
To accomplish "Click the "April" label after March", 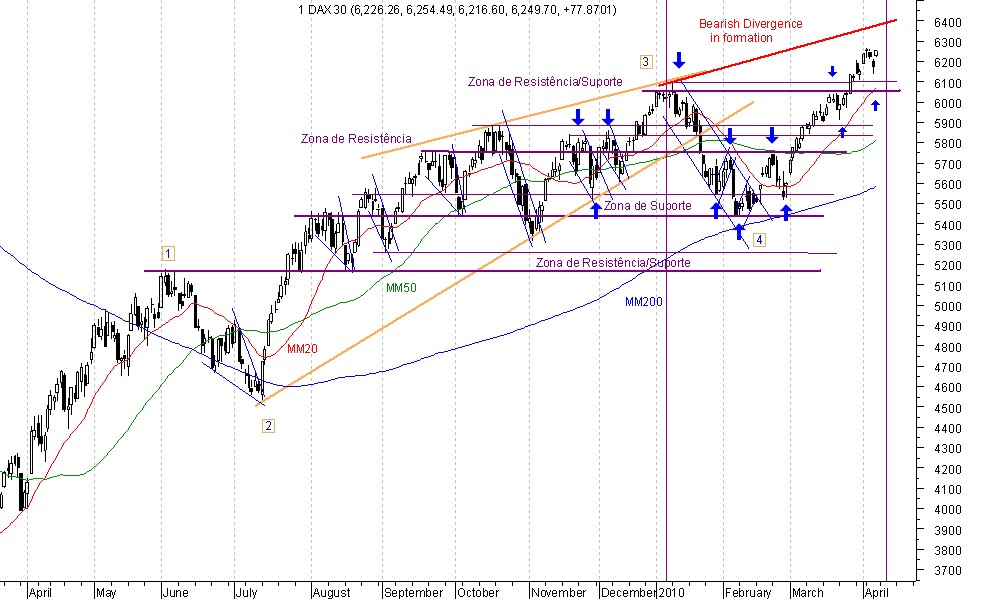I will point(877,593).
